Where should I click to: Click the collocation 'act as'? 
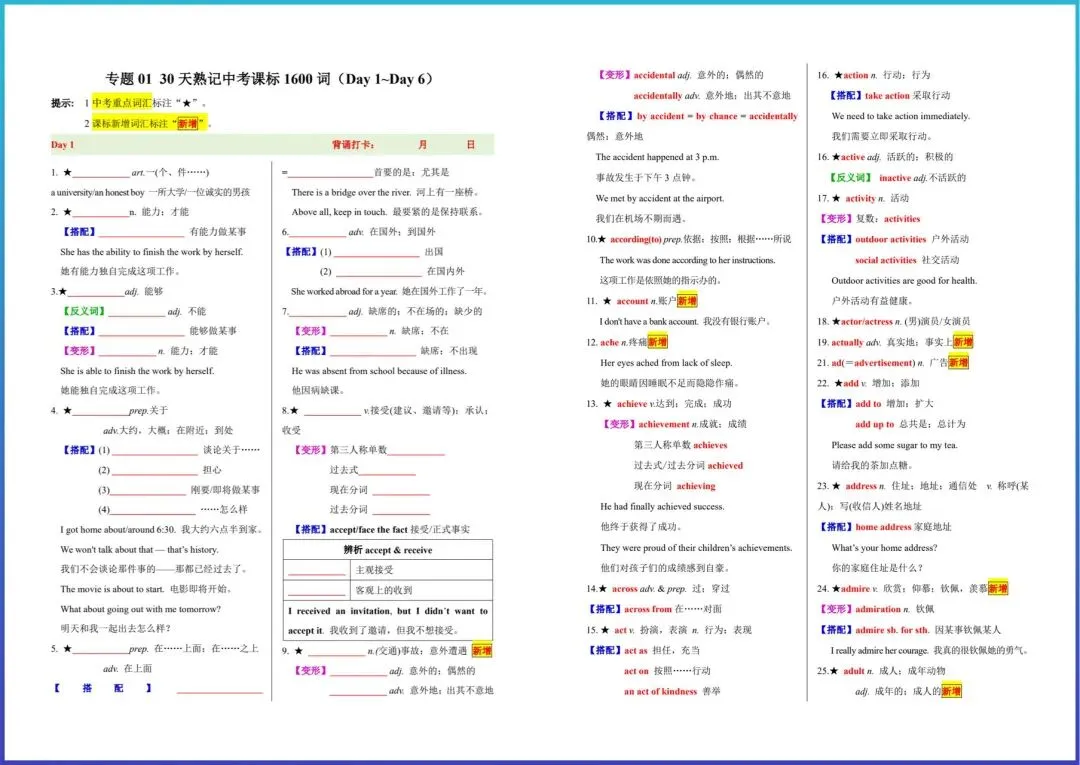click(x=636, y=651)
